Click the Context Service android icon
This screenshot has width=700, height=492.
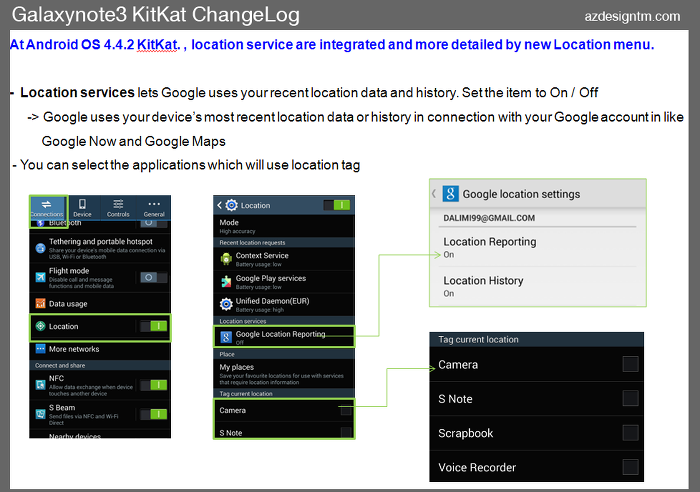226,259
